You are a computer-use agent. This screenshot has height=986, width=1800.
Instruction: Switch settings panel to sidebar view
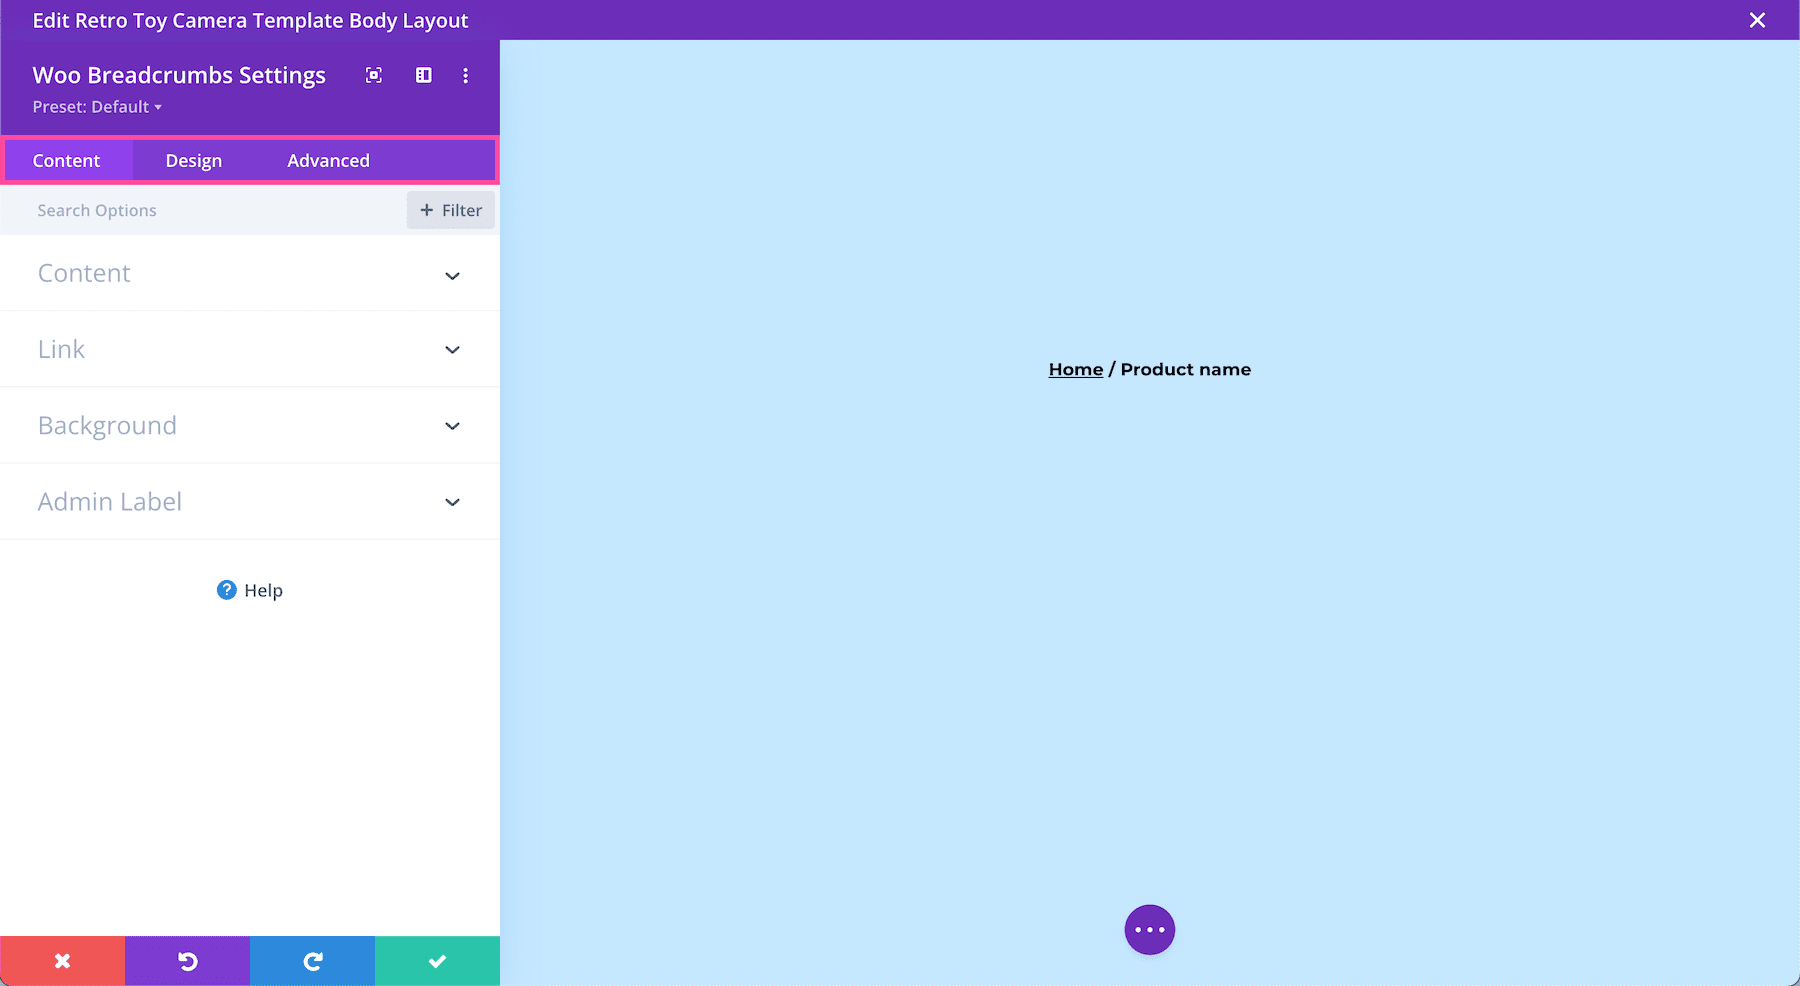423,75
